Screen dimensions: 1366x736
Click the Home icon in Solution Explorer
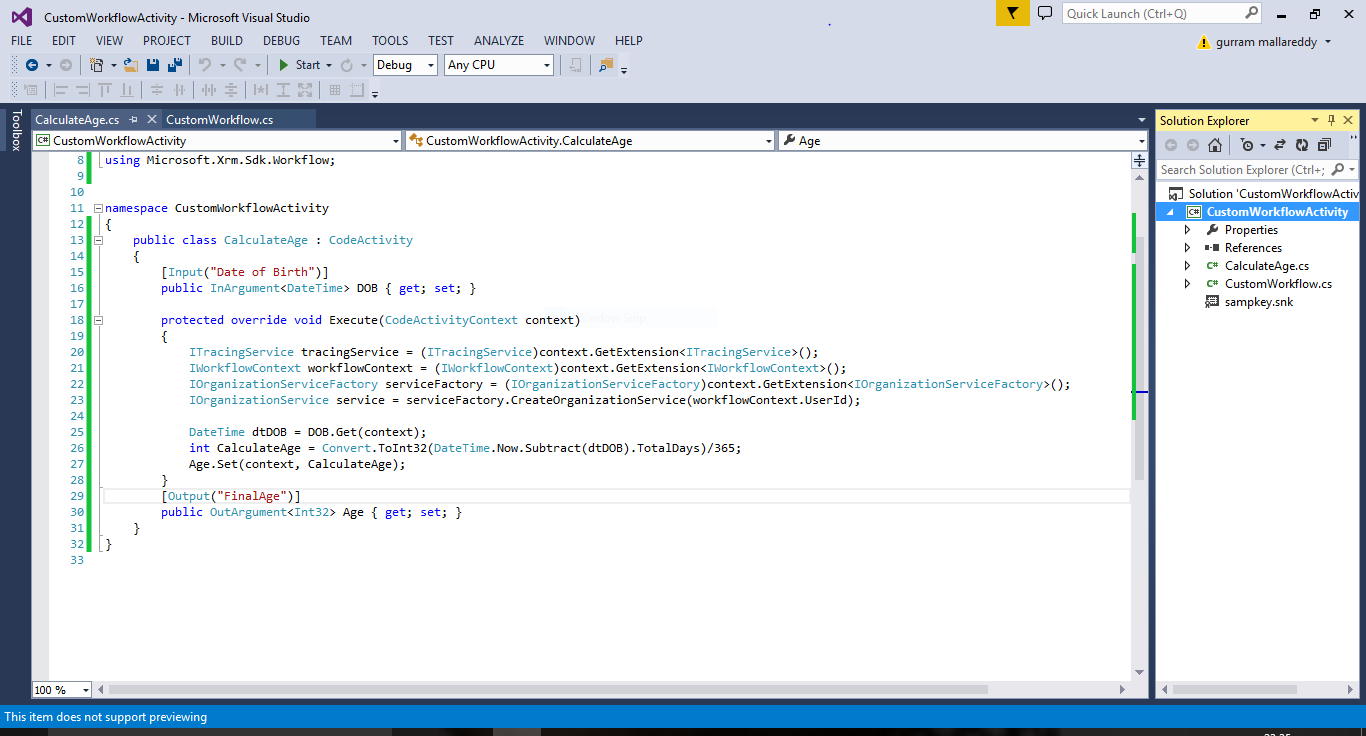coord(1214,145)
